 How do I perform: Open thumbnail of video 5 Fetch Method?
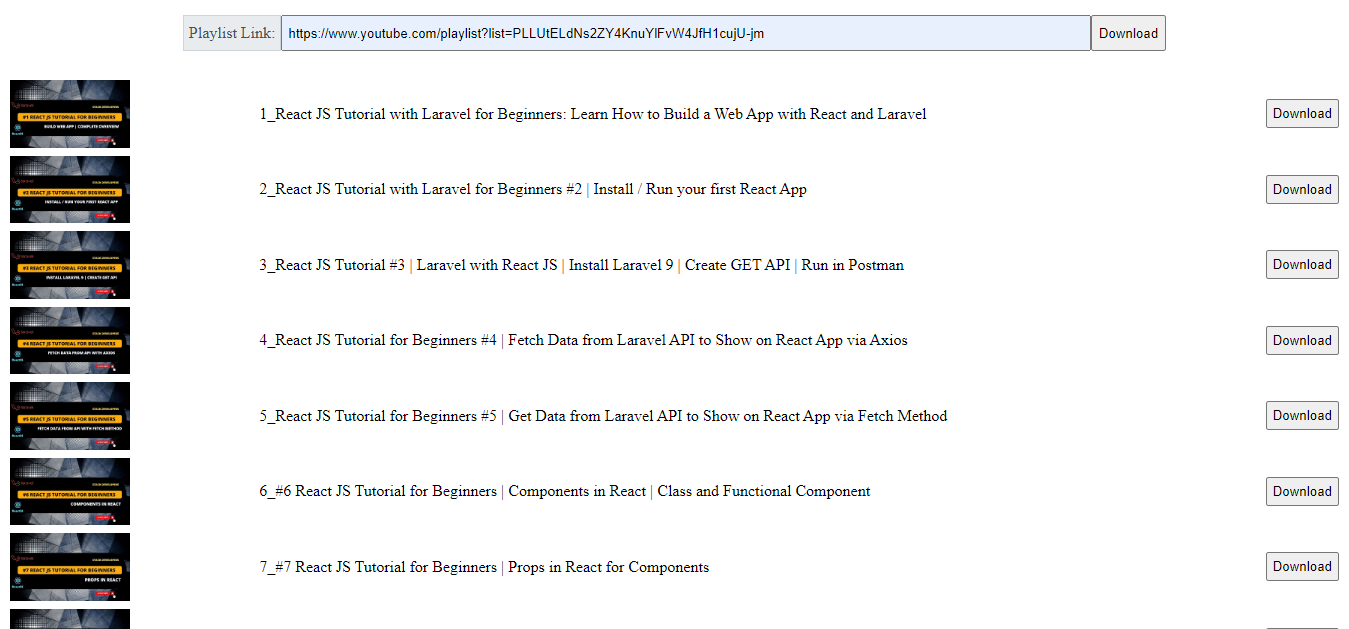tap(70, 416)
